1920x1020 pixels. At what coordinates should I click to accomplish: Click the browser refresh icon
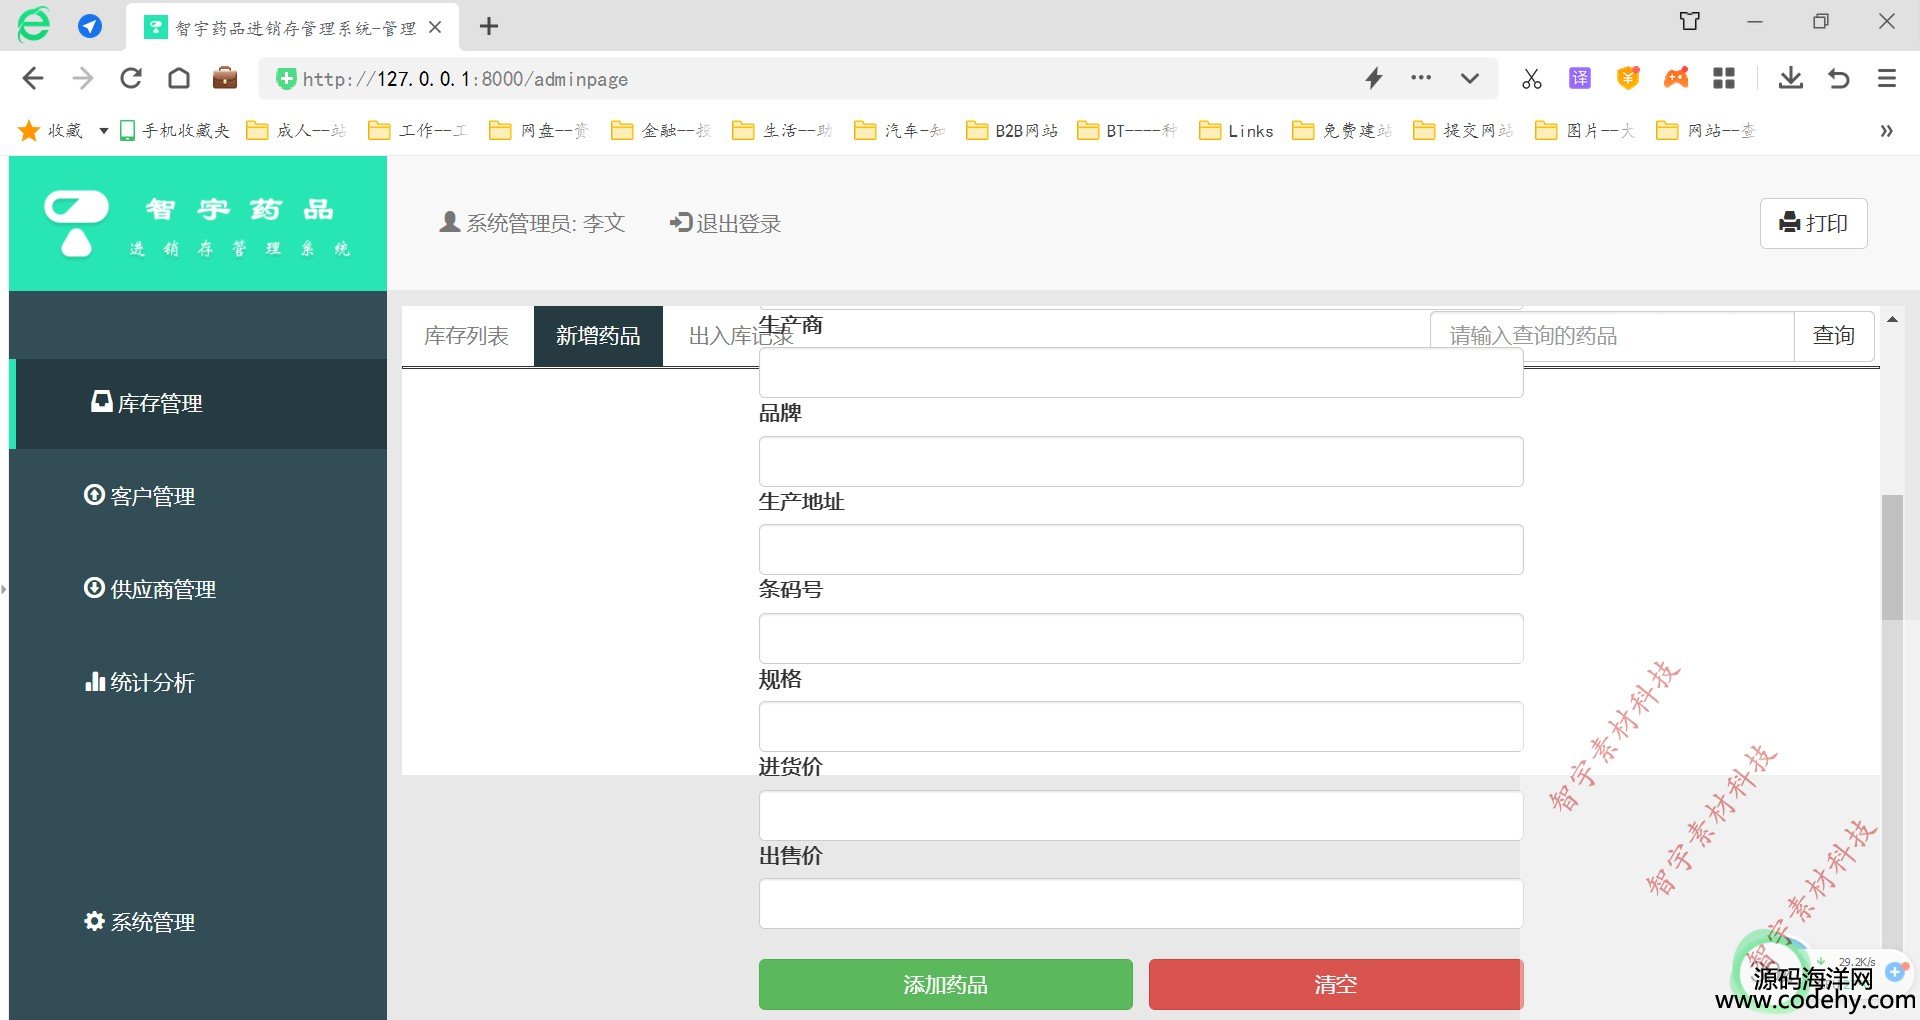131,78
